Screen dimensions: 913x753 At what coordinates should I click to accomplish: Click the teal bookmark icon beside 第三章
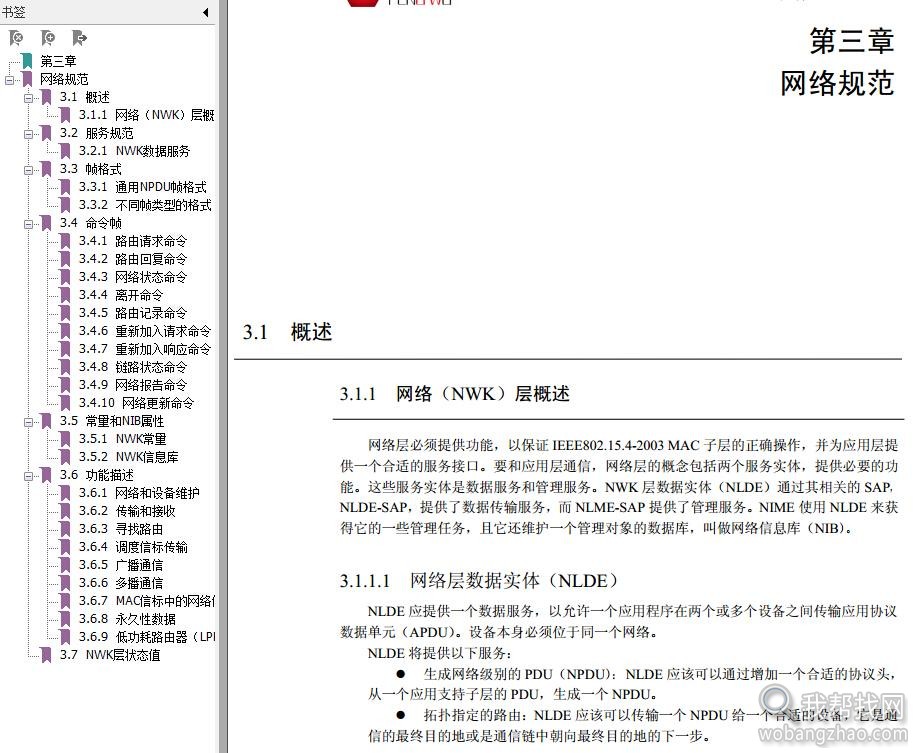click(27, 61)
